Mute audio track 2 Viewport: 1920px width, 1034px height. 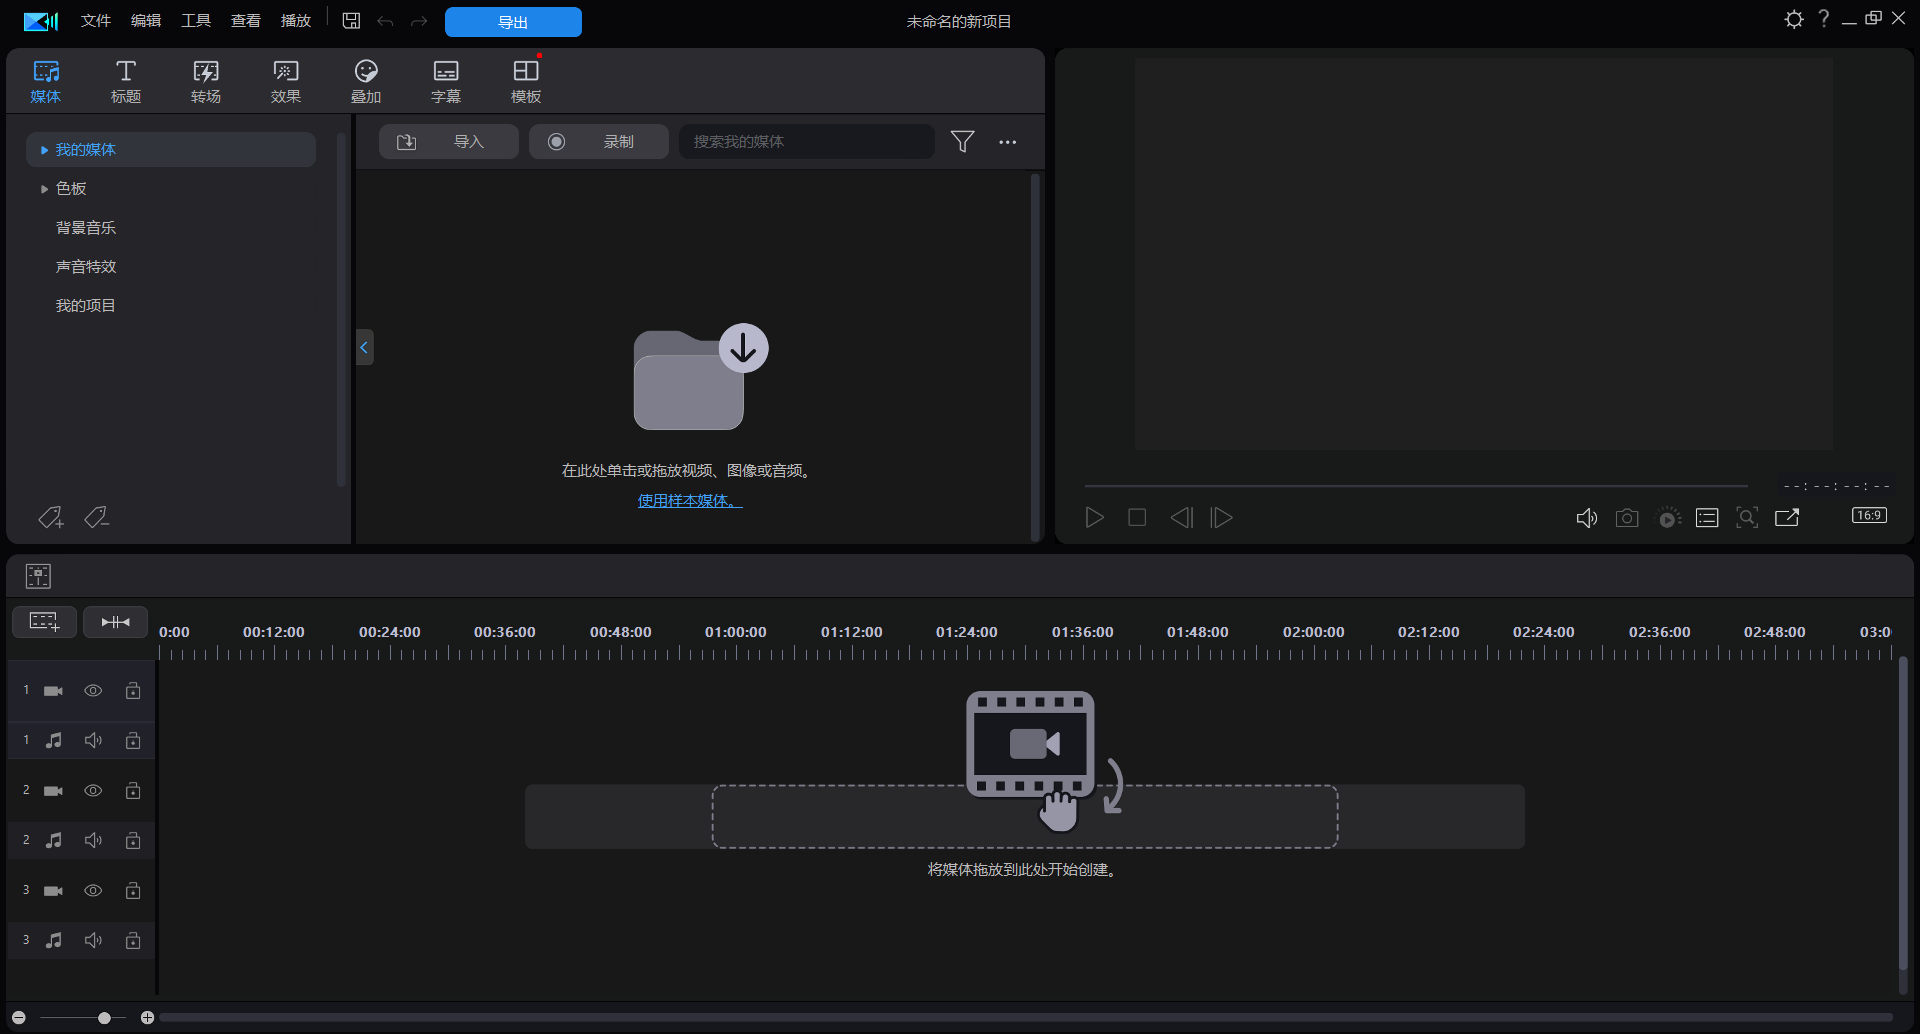pos(93,841)
